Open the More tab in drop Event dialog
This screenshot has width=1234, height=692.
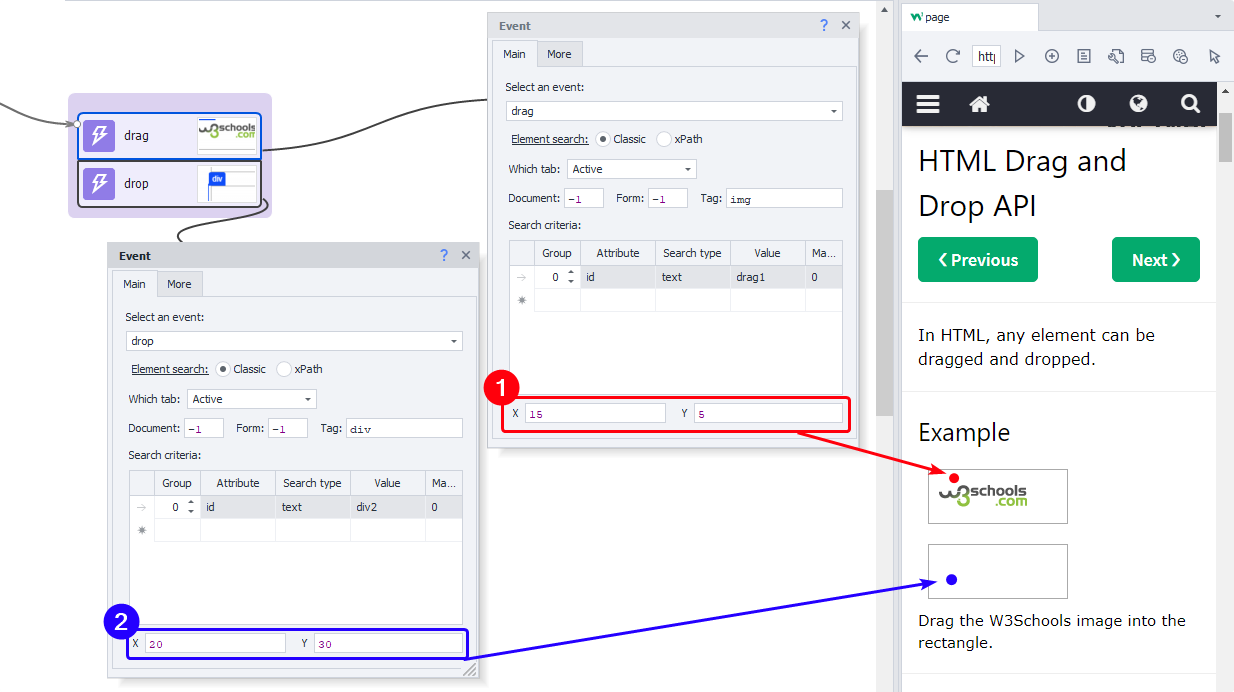(179, 284)
